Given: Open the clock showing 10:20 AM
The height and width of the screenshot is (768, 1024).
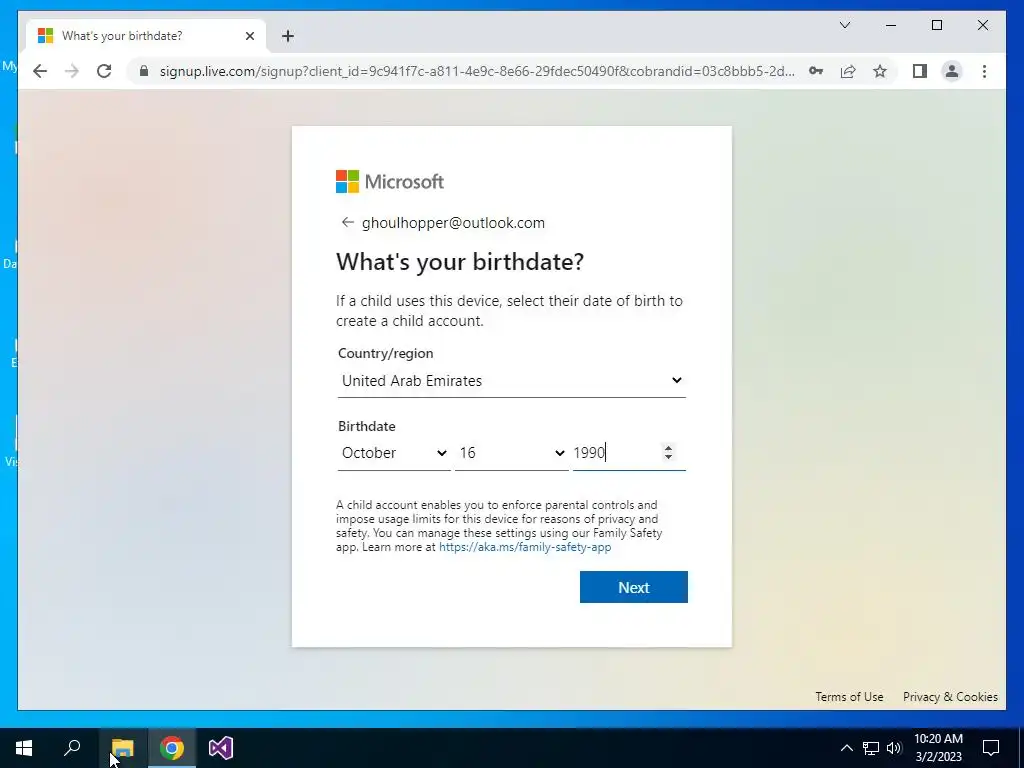Looking at the screenshot, I should click(938, 748).
